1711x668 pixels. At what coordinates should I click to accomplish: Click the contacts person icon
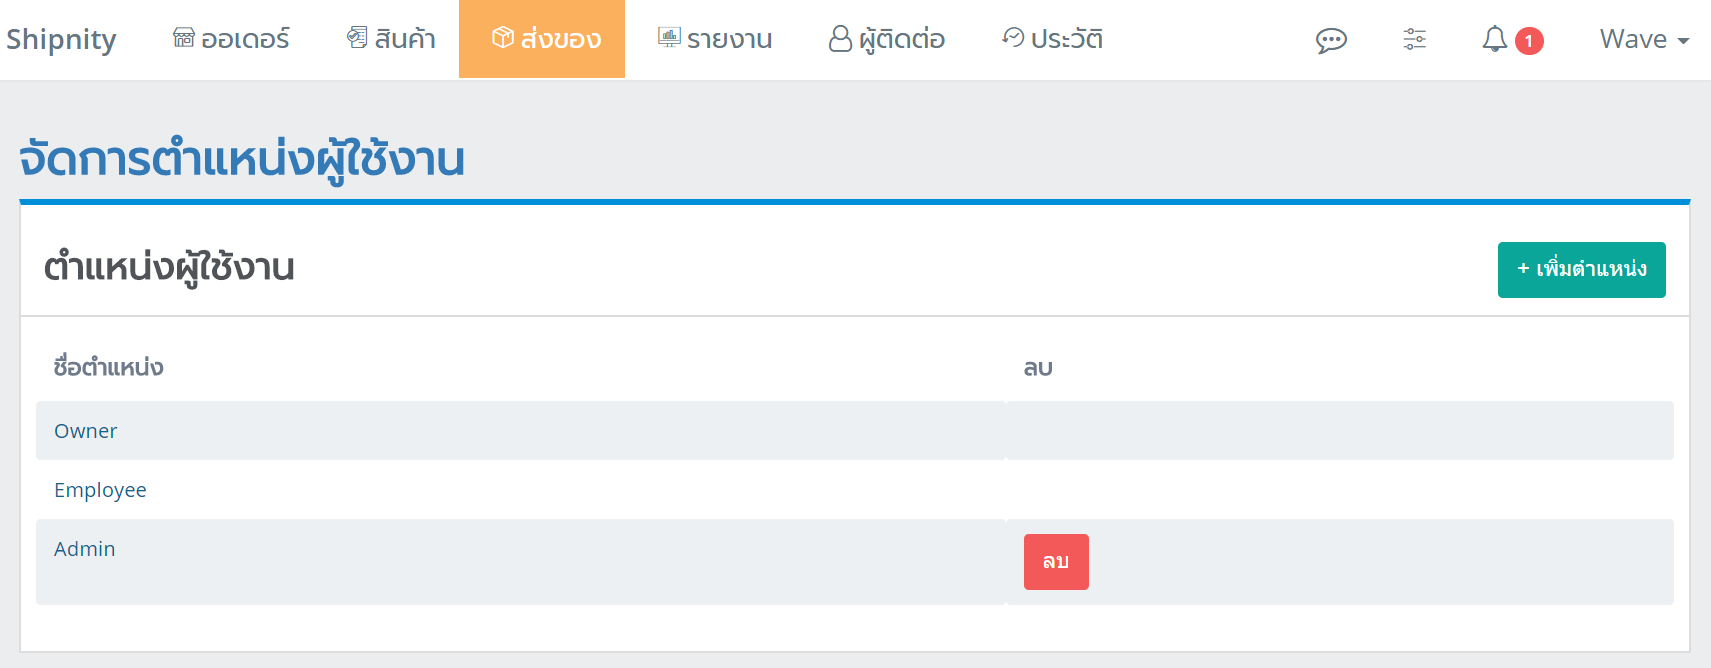[x=840, y=38]
